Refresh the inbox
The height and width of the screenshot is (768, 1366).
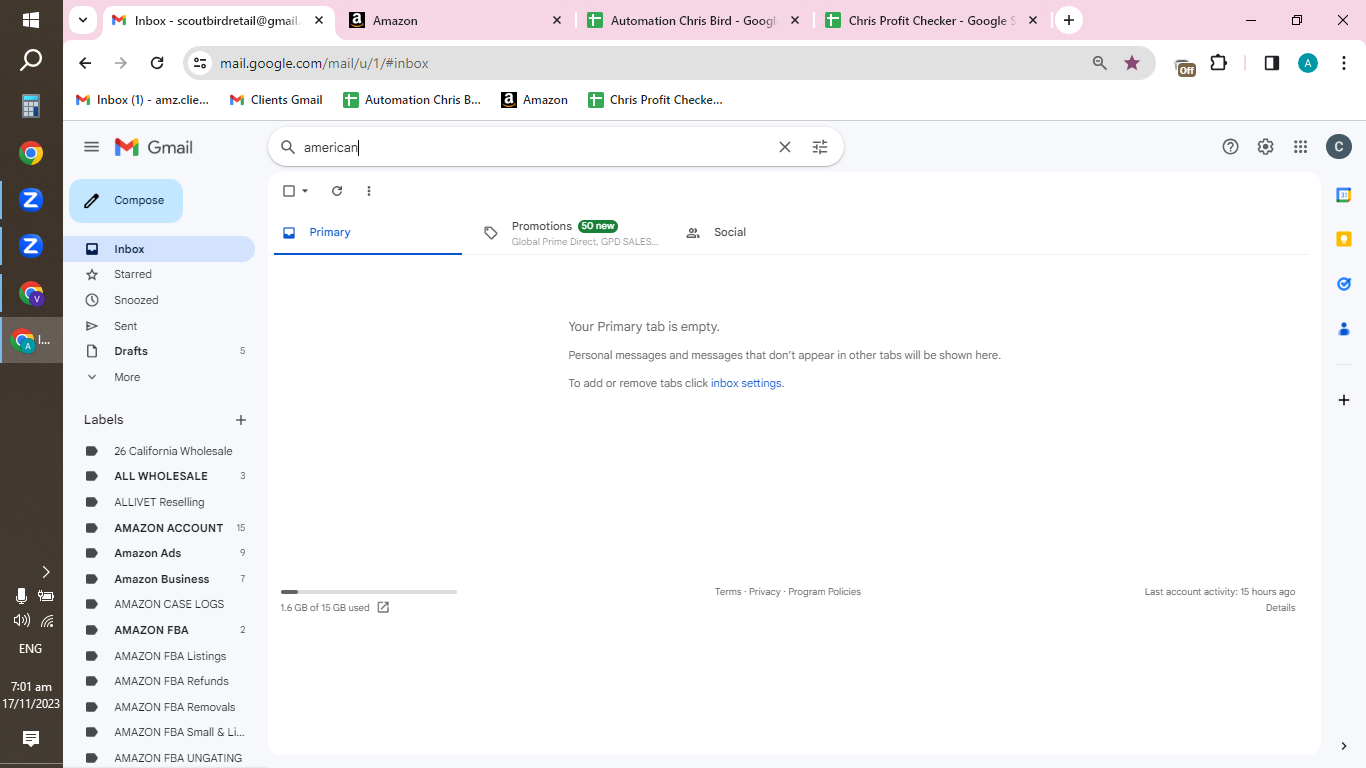337,191
